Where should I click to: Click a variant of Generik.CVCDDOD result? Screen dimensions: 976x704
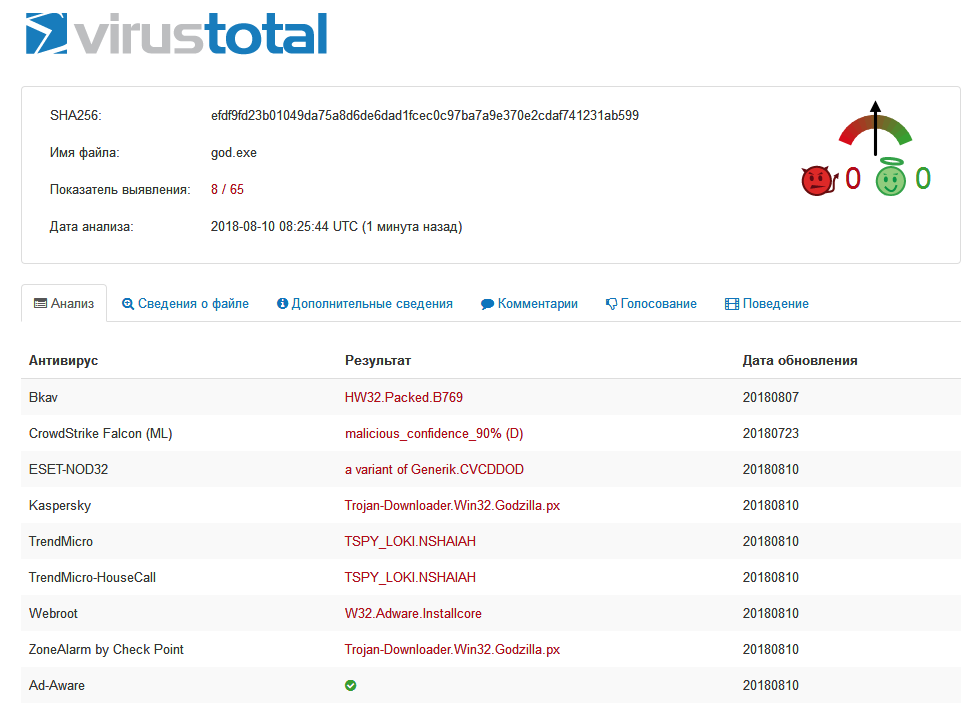(434, 469)
